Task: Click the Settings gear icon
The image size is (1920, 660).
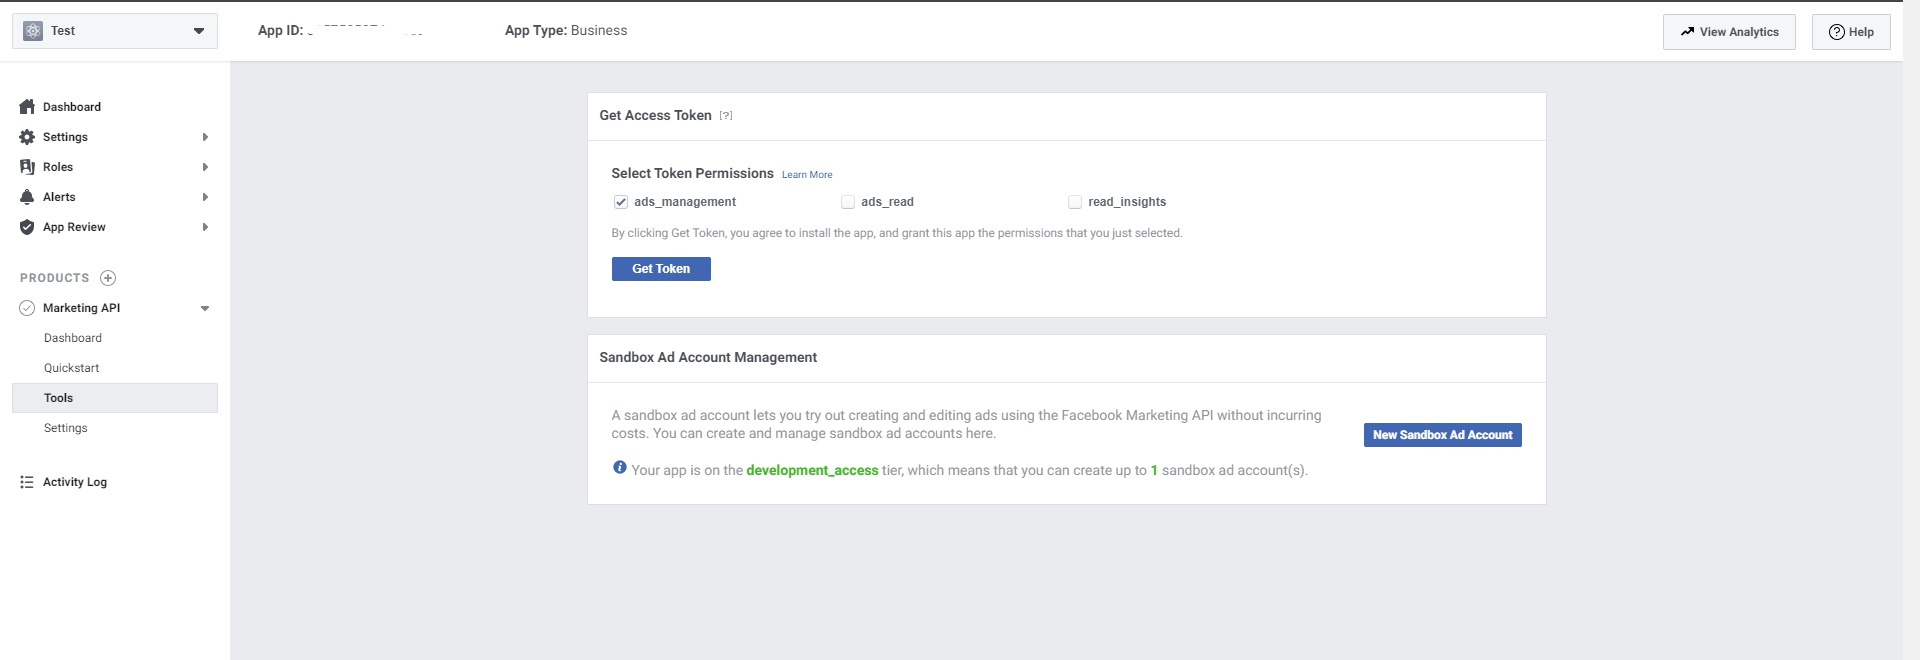Action: pyautogui.click(x=27, y=137)
